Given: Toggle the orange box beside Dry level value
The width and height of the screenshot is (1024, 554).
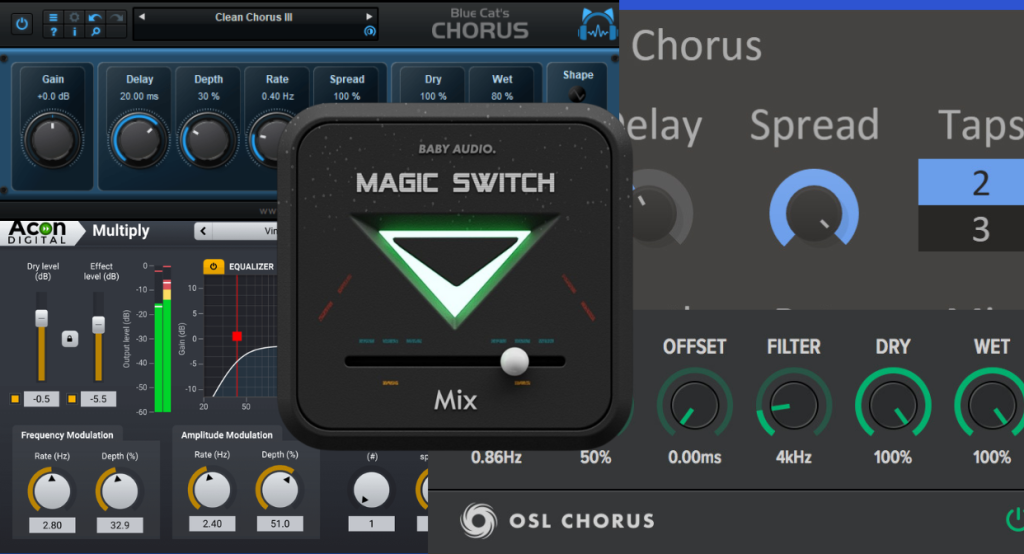Looking at the screenshot, I should pos(16,399).
